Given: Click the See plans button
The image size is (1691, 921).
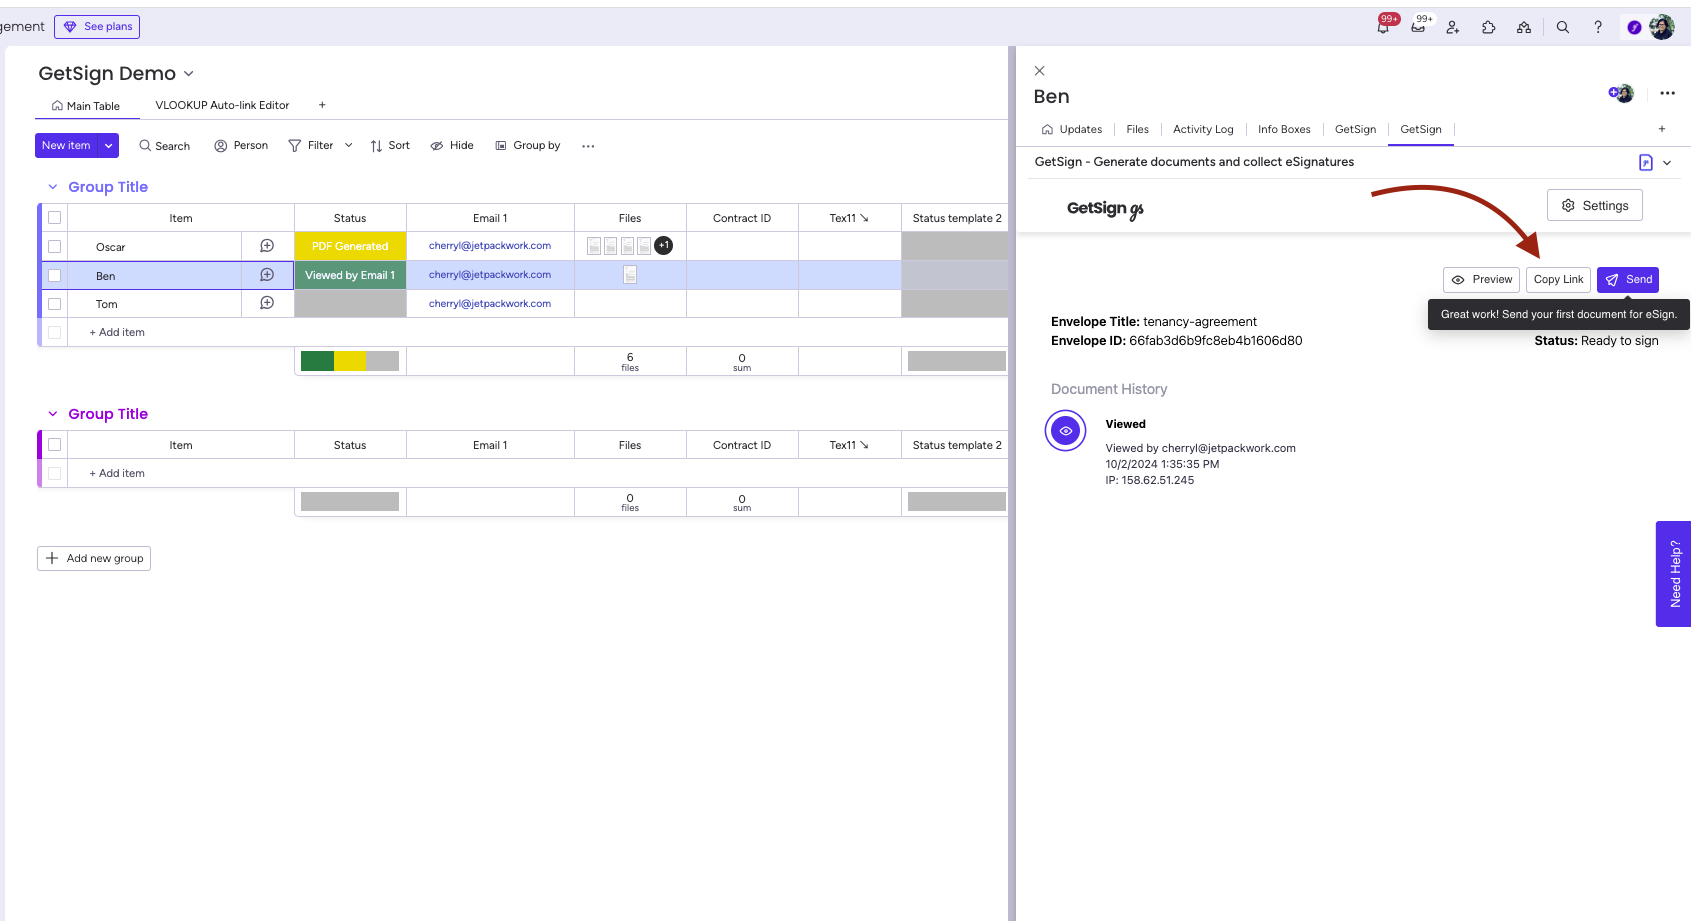Looking at the screenshot, I should 97,27.
